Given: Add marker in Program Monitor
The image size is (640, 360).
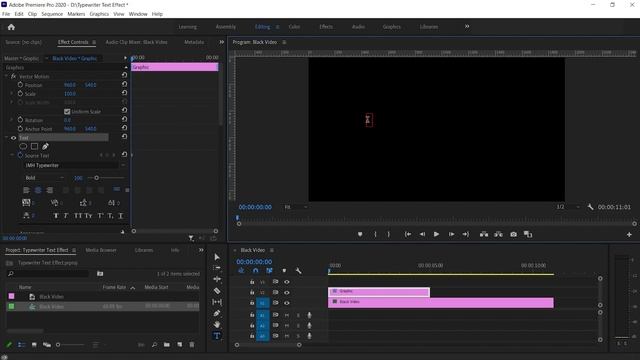Looking at the screenshot, I should click(x=360, y=234).
